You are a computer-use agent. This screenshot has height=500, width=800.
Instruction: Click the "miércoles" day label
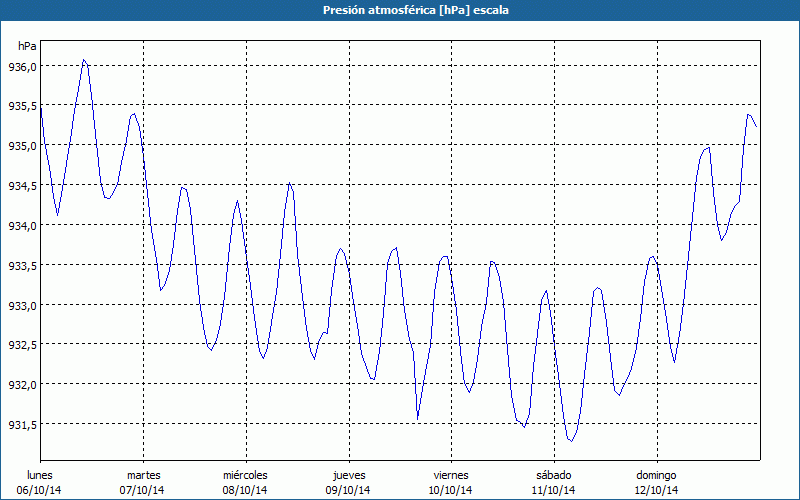coord(245,474)
